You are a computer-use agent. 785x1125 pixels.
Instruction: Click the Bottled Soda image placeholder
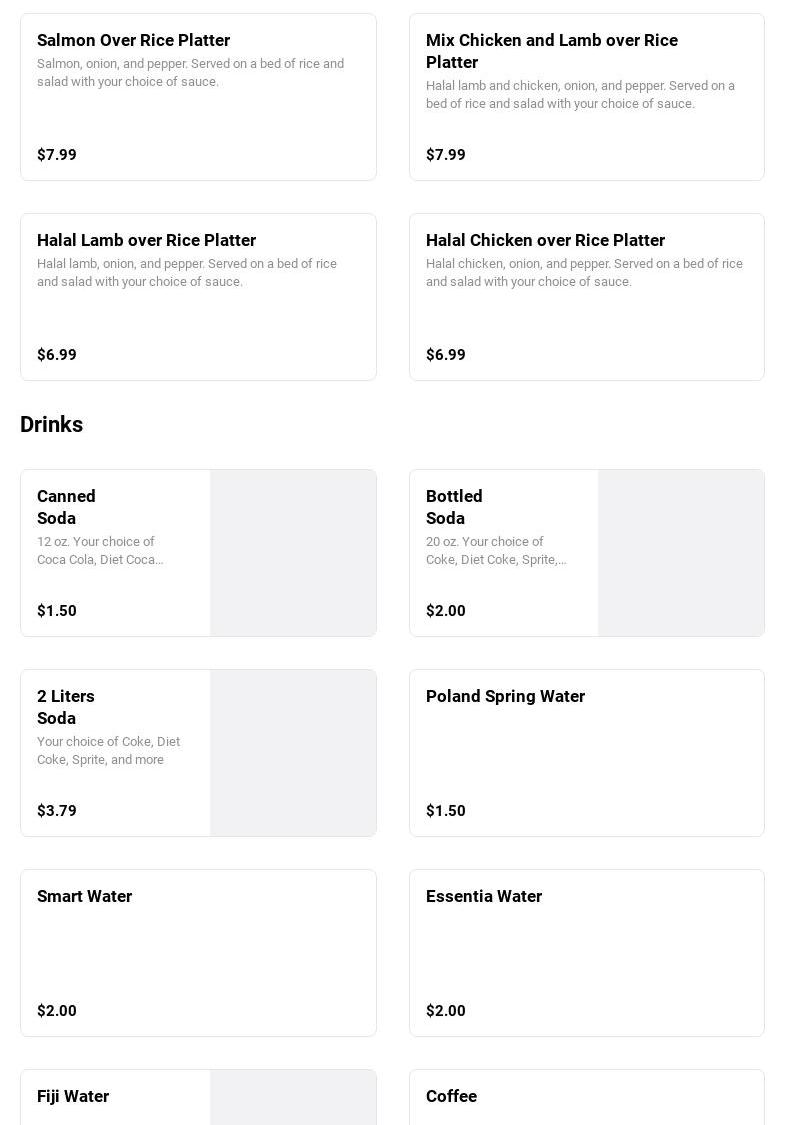(x=681, y=553)
